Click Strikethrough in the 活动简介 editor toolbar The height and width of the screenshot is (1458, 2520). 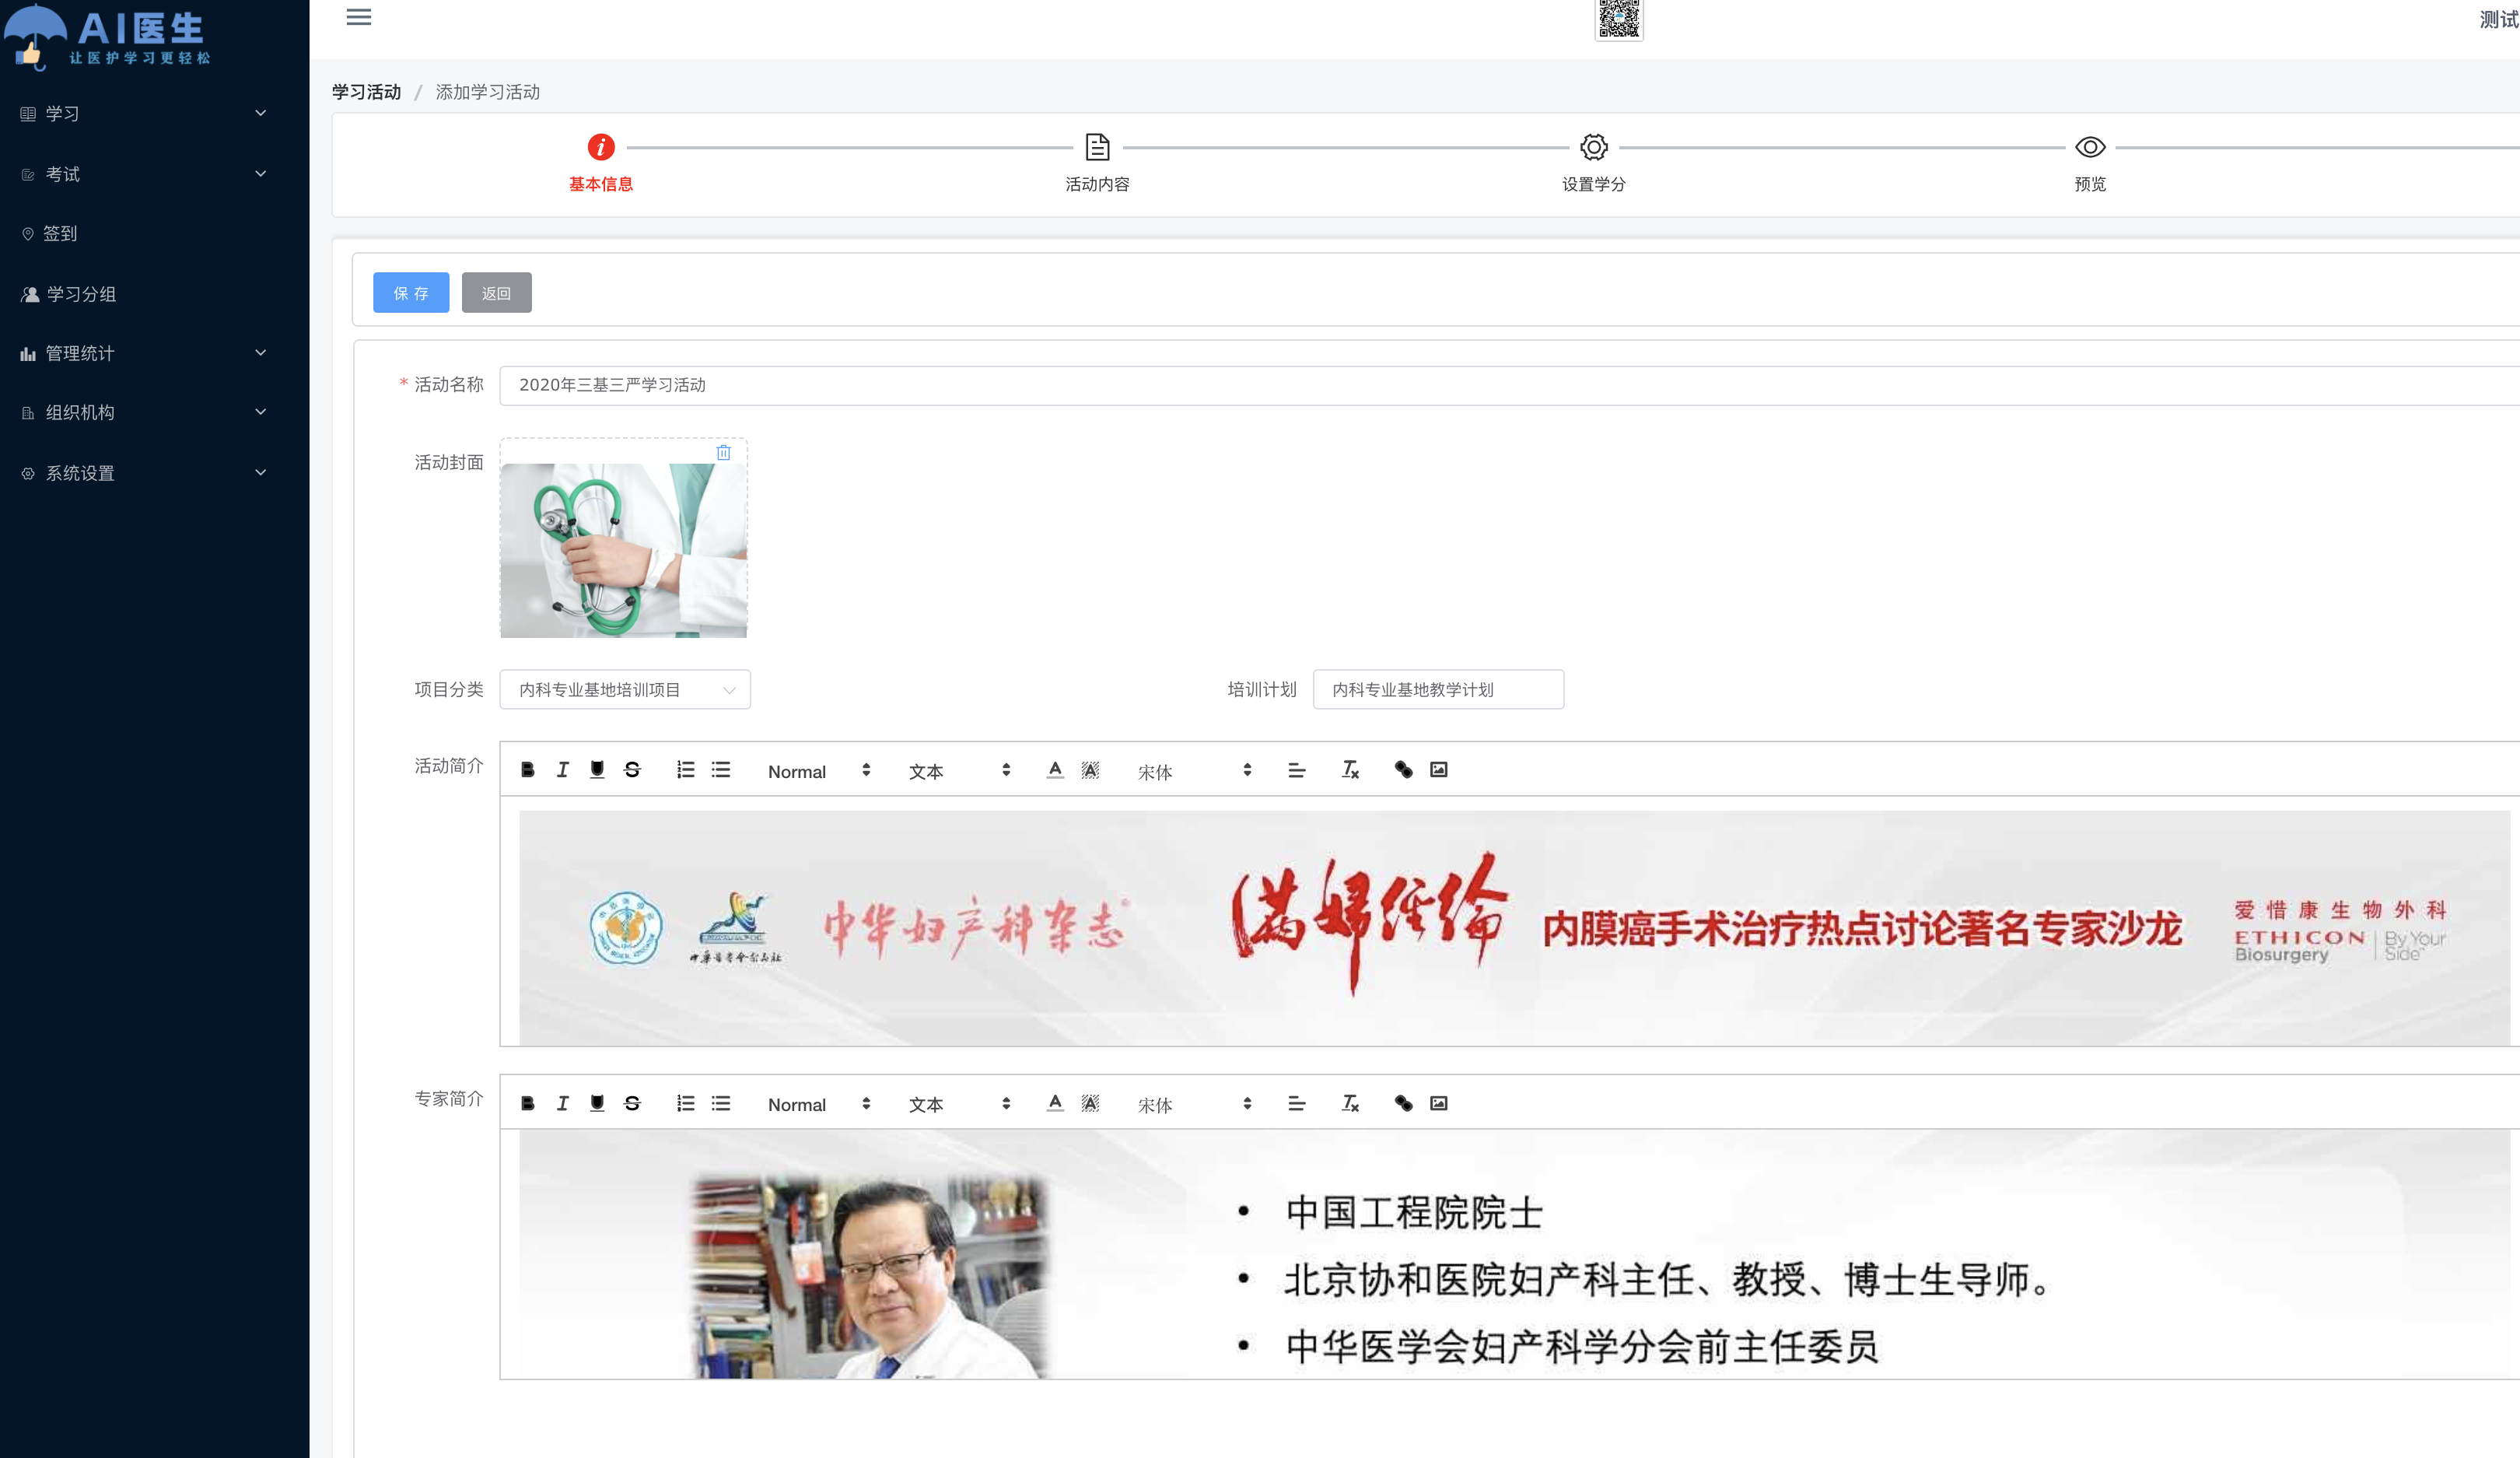[632, 770]
